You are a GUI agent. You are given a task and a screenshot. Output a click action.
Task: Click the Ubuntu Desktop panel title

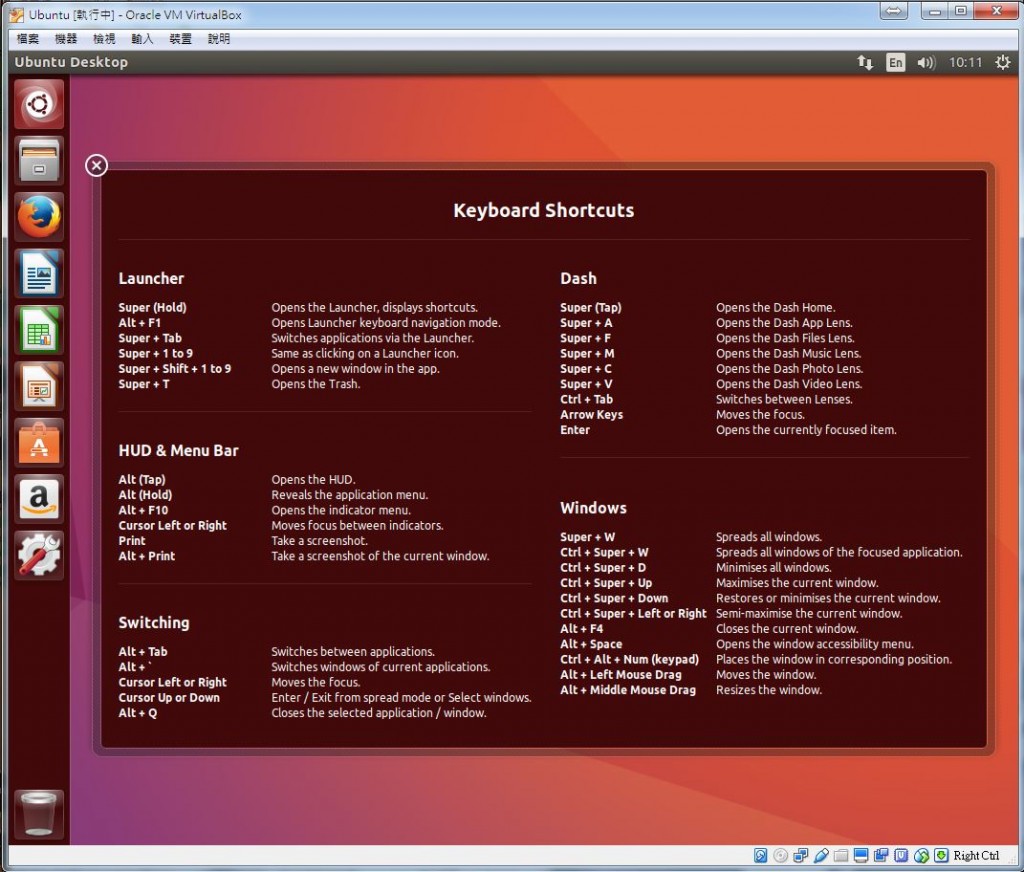click(71, 62)
